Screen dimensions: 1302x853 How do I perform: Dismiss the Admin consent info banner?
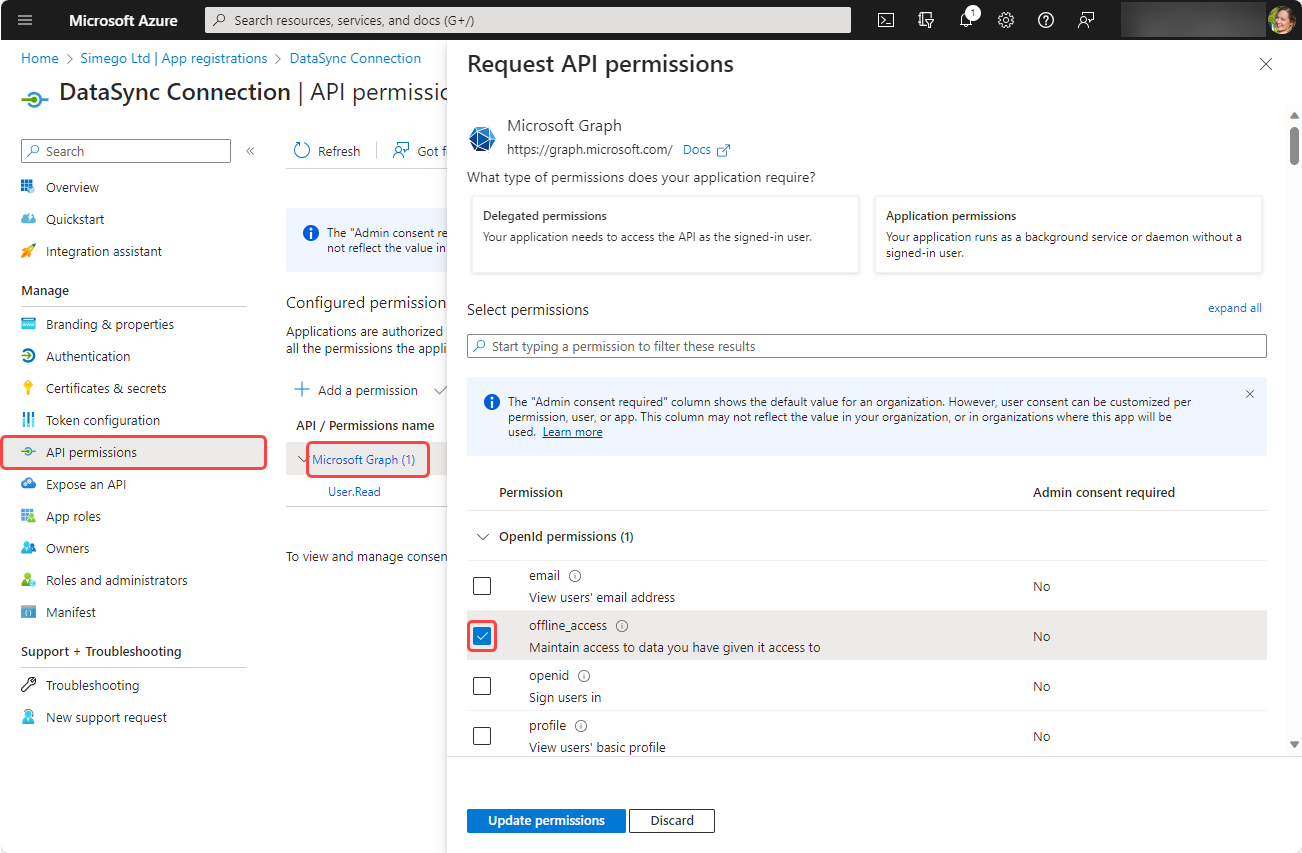(1250, 394)
